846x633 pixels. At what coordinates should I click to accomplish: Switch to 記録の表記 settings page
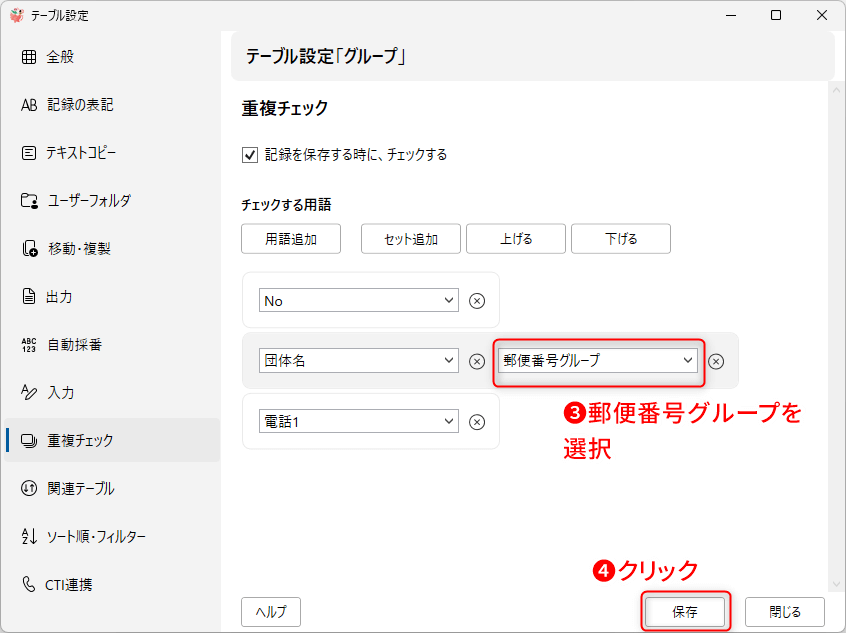(x=80, y=105)
